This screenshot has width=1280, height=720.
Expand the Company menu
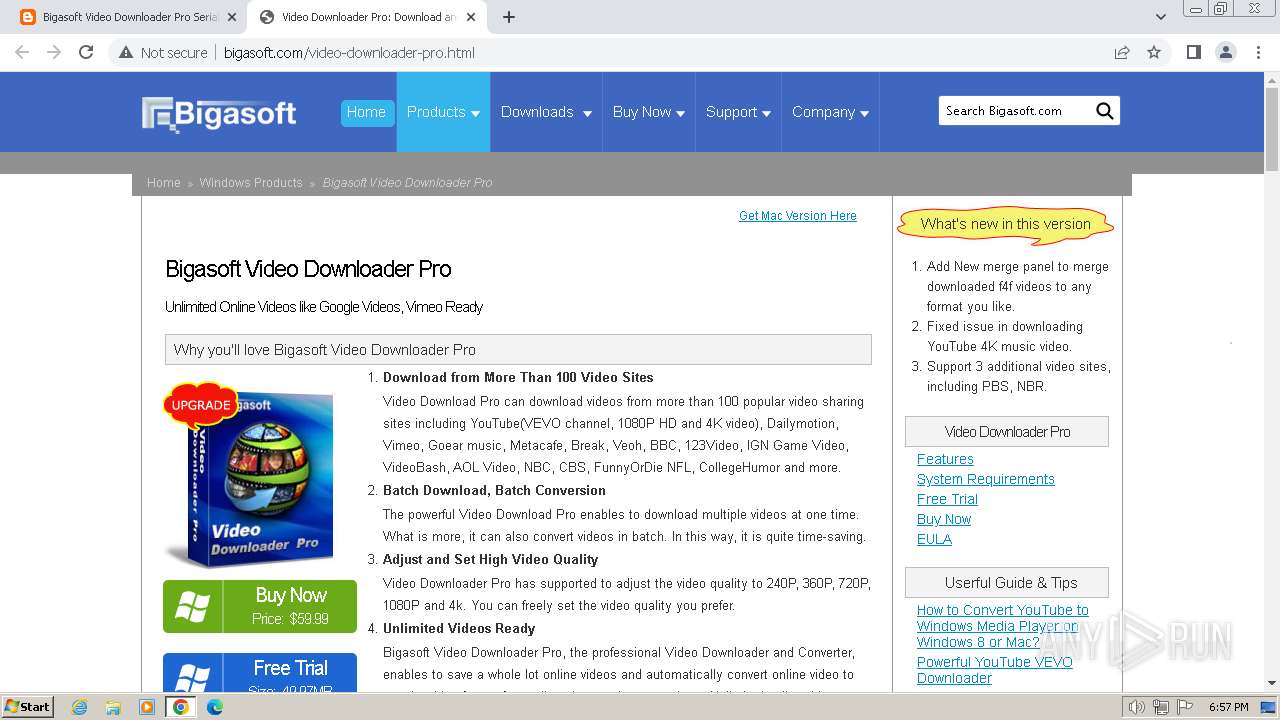coord(830,112)
